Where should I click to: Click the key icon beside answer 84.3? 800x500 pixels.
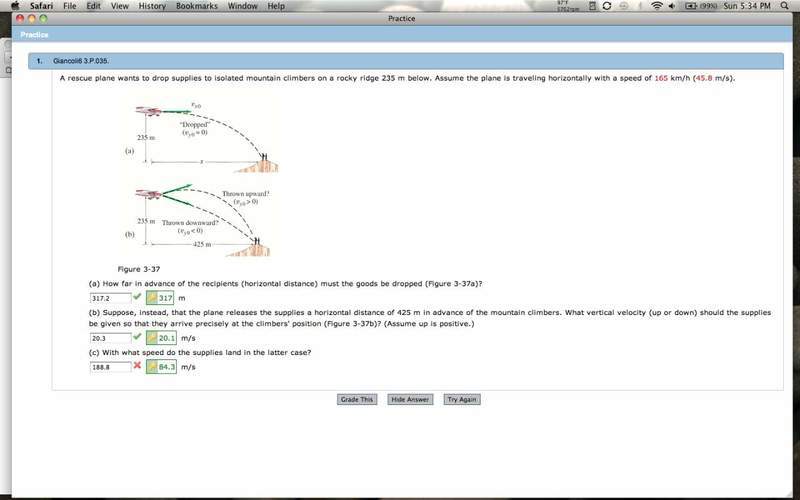pos(152,367)
